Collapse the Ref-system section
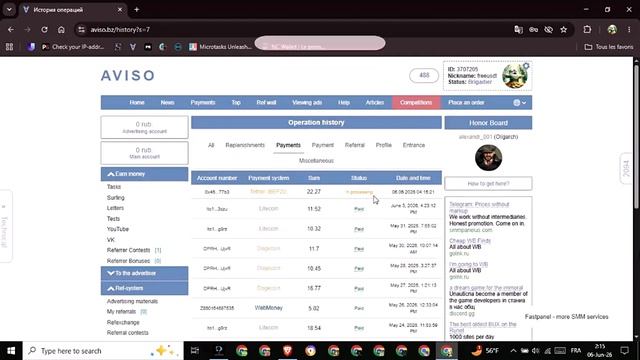 tap(144, 288)
